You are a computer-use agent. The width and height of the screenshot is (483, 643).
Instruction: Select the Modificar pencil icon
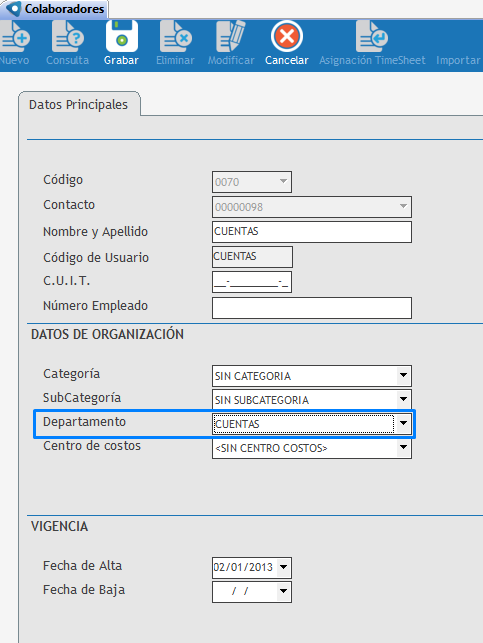[231, 37]
